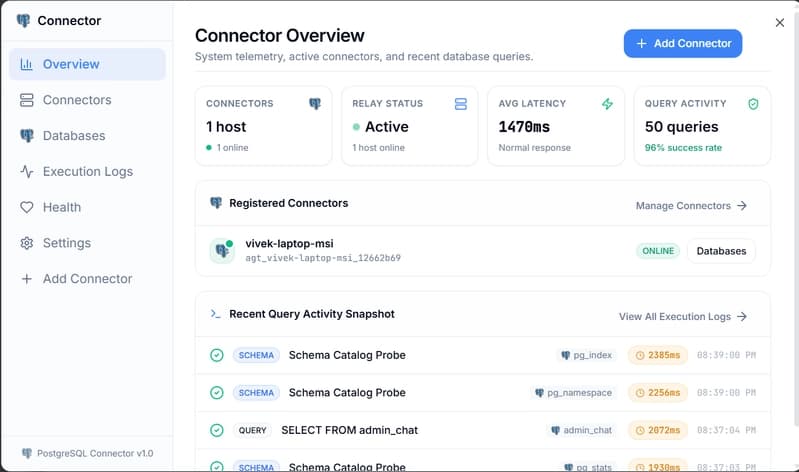799x472 pixels.
Task: Click the heart icon beside Health
Action: tap(26, 207)
